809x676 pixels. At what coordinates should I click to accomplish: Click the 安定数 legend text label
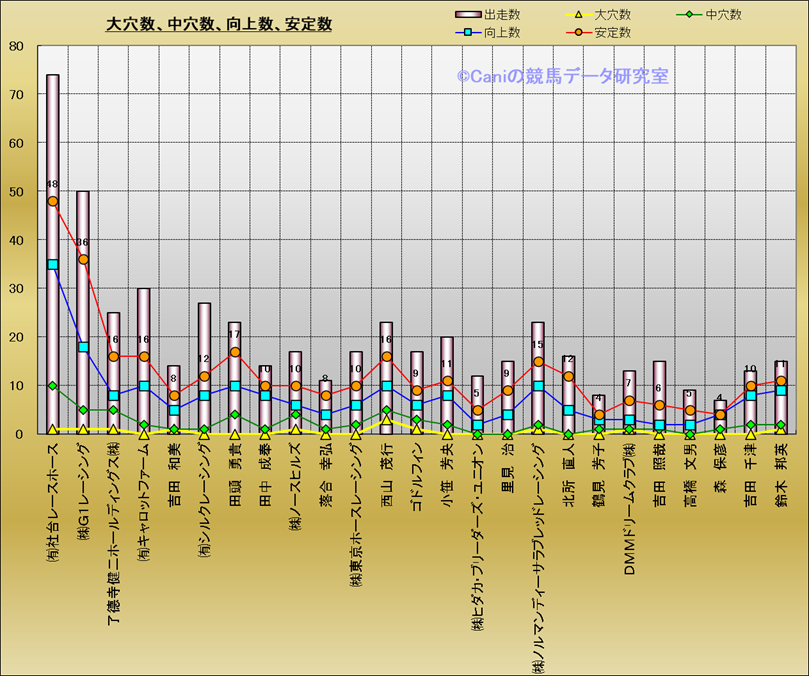(613, 33)
